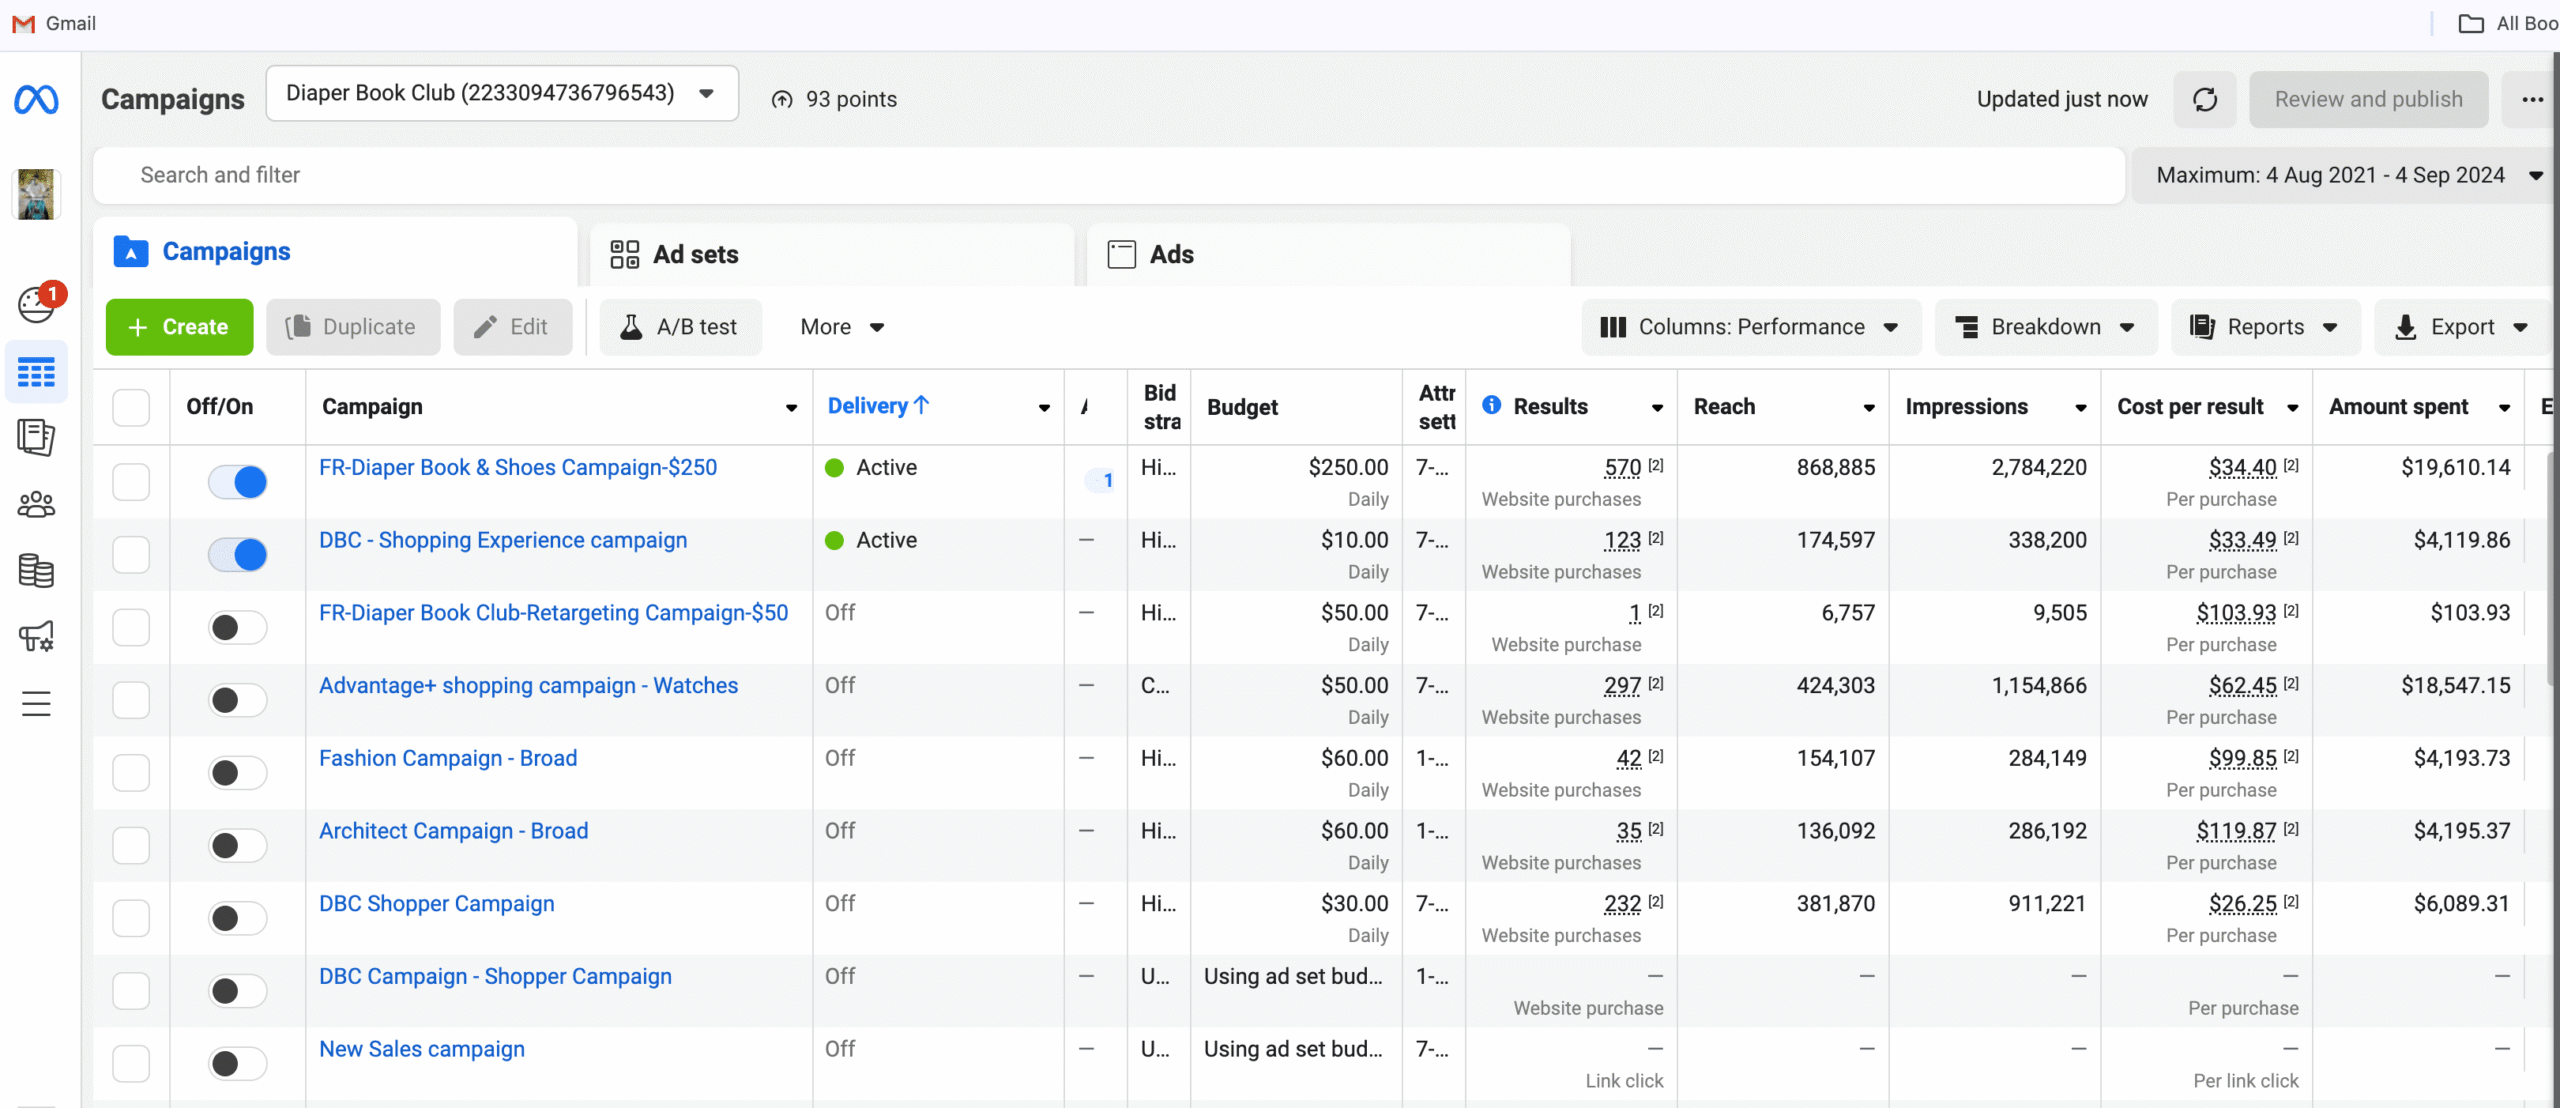Click the refresh data icon
The width and height of the screenshot is (2560, 1108).
tap(2205, 99)
